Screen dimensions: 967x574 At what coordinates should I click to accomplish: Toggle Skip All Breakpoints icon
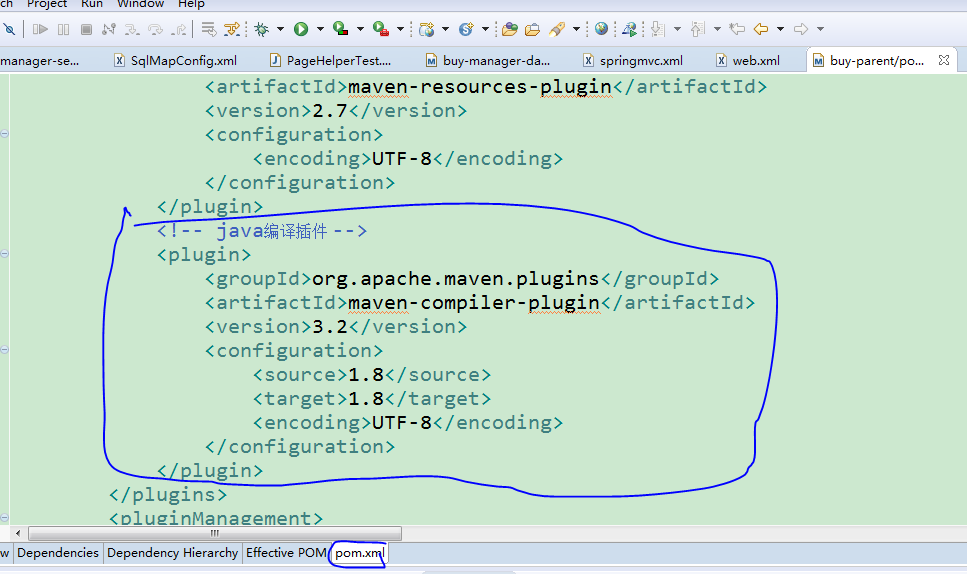tap(9, 29)
